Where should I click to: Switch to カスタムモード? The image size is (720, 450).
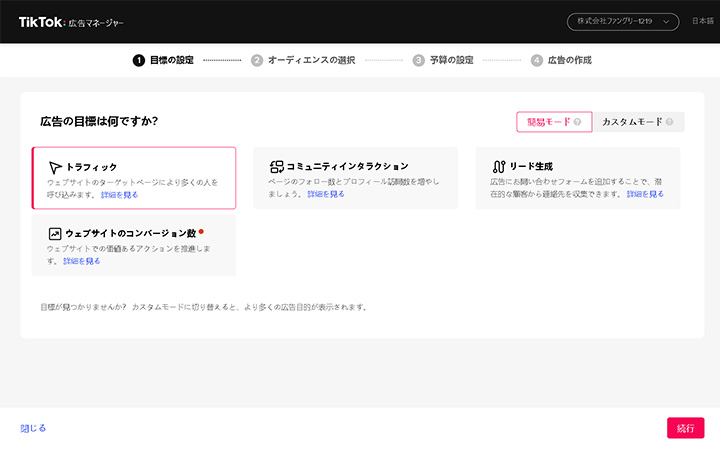632,122
